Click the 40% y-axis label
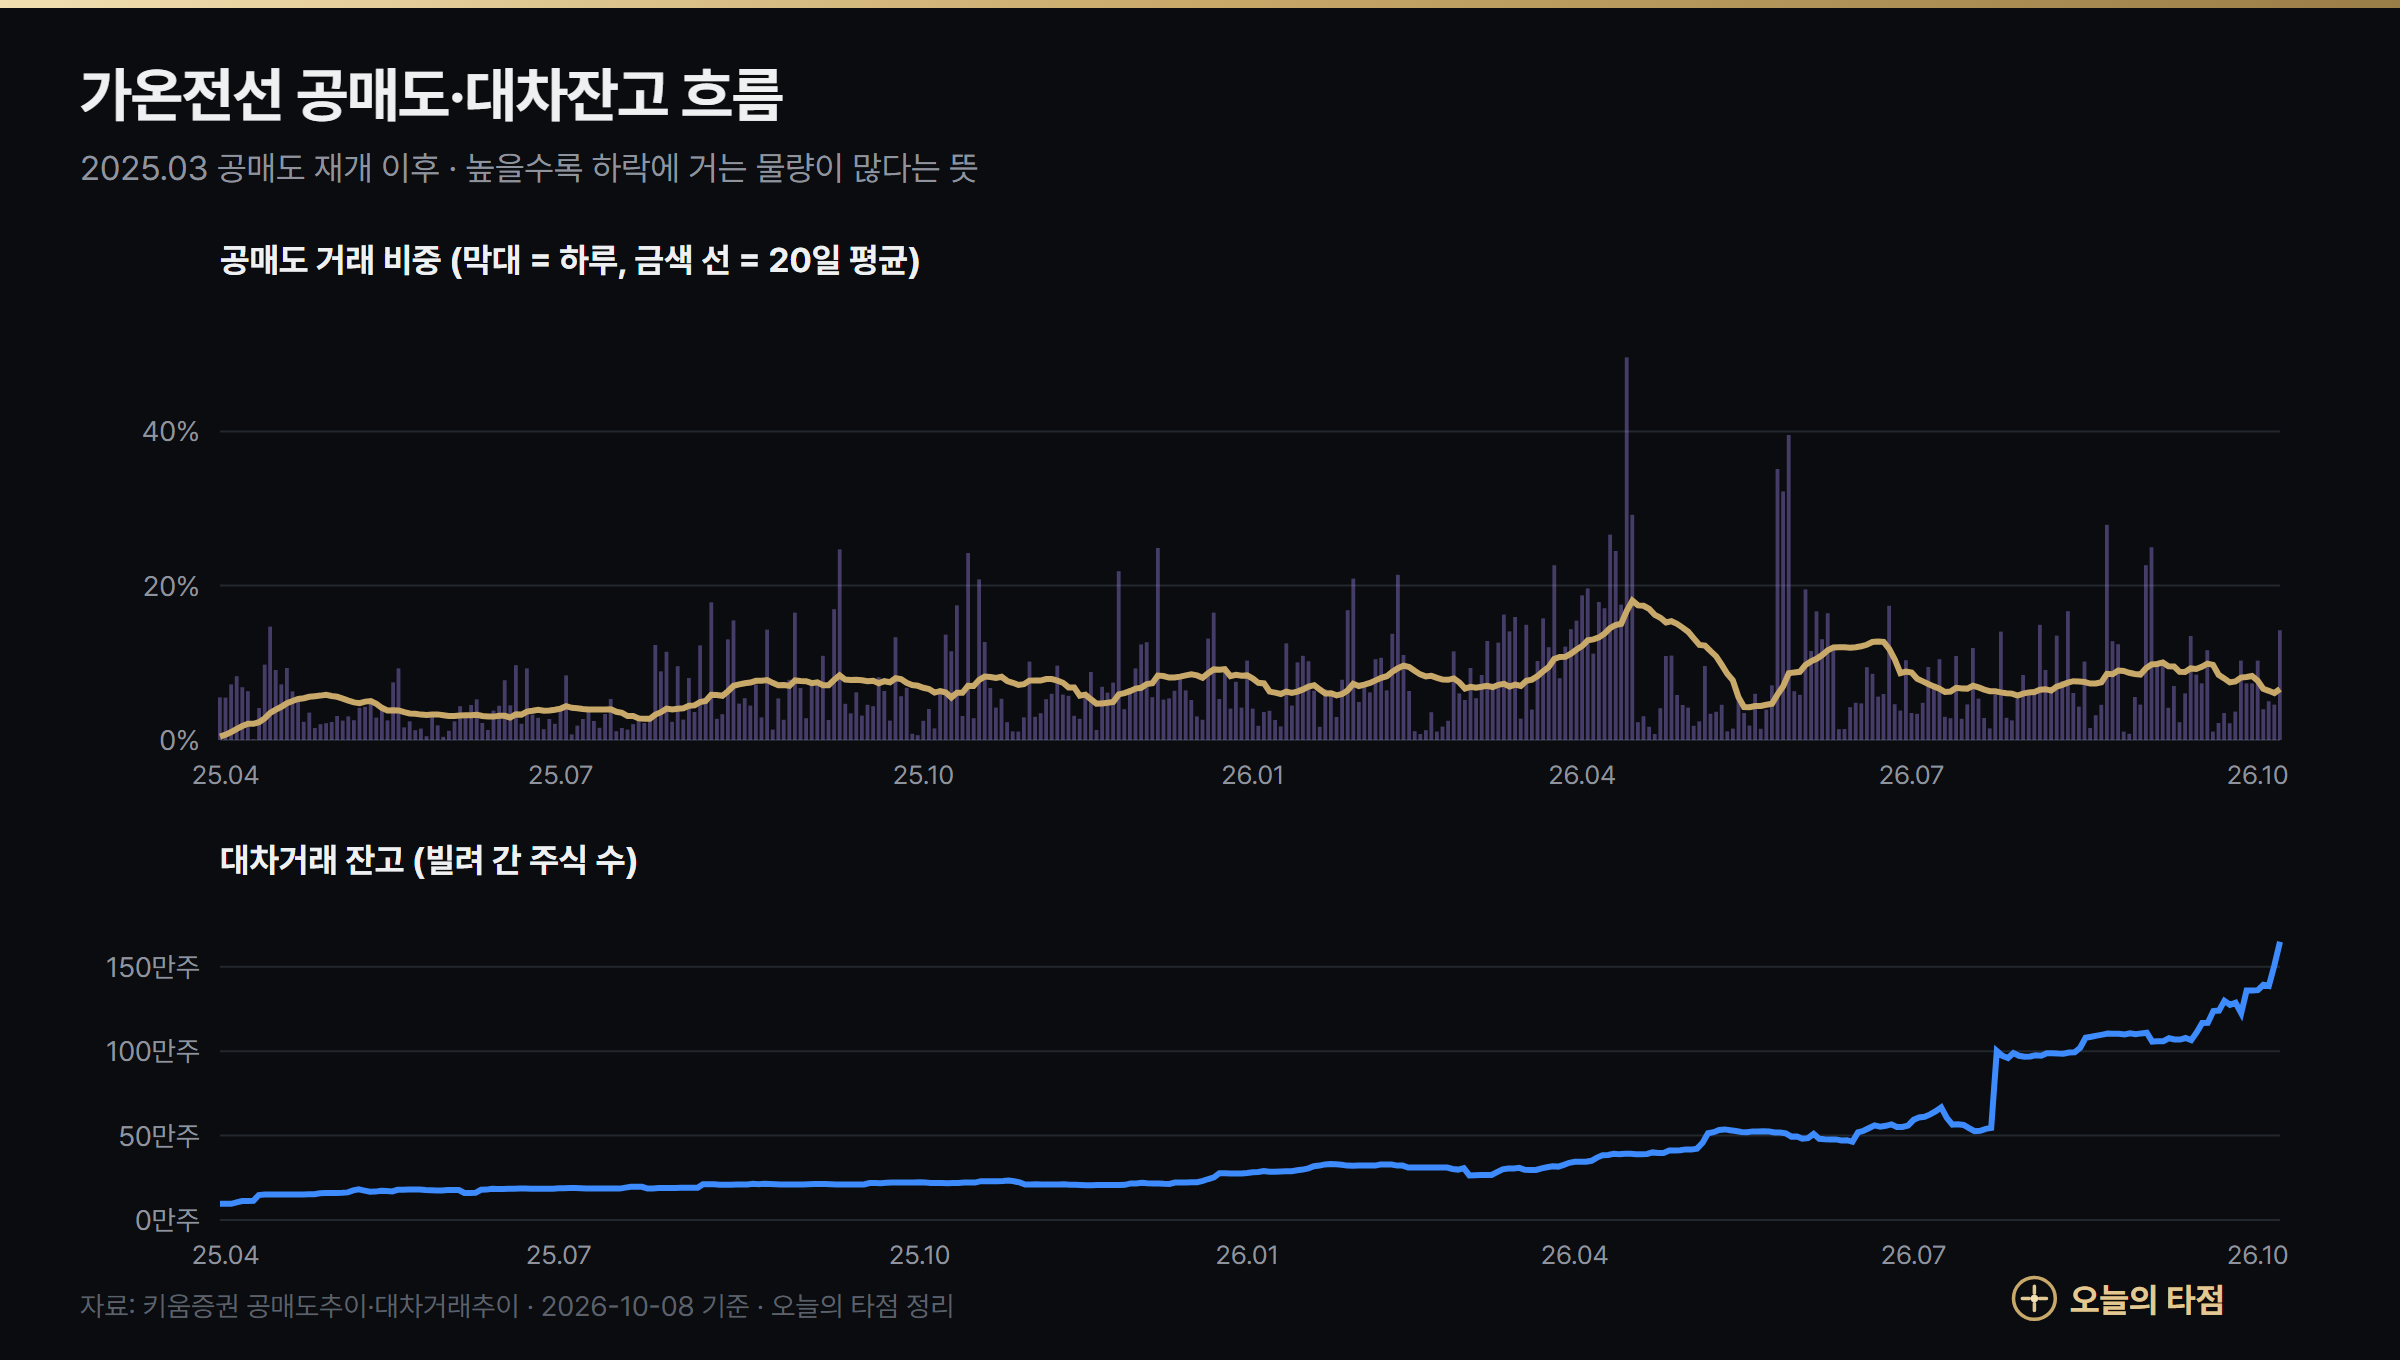2400x1360 pixels. tap(171, 432)
